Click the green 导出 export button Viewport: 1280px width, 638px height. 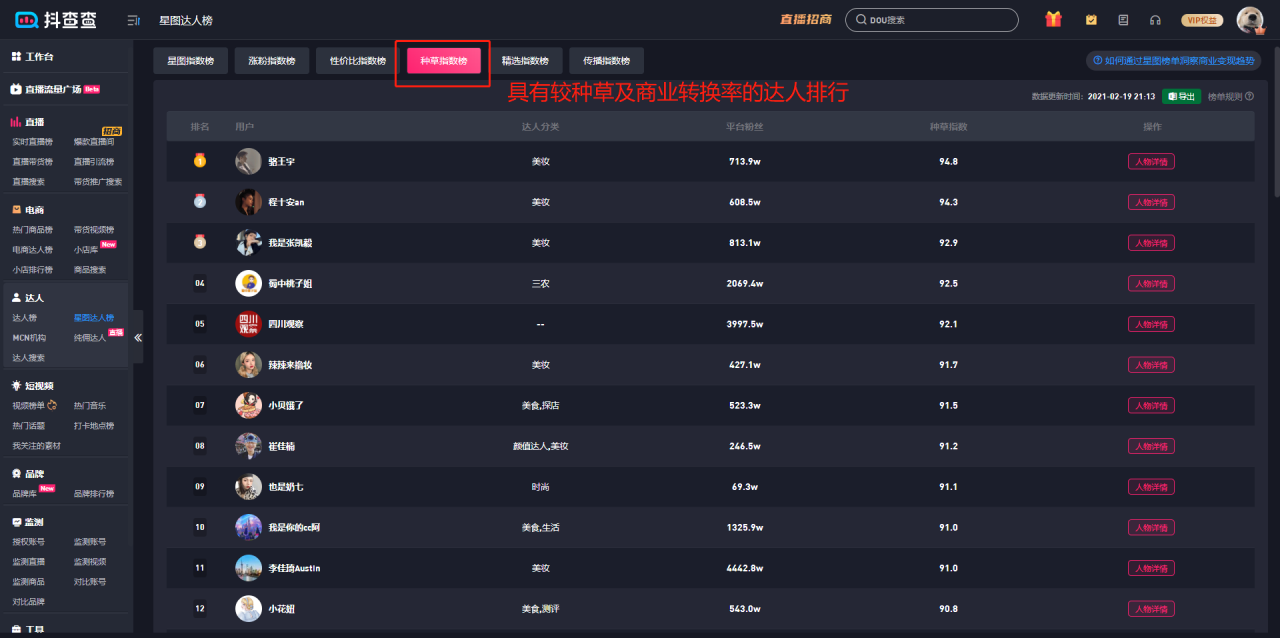coord(1181,96)
